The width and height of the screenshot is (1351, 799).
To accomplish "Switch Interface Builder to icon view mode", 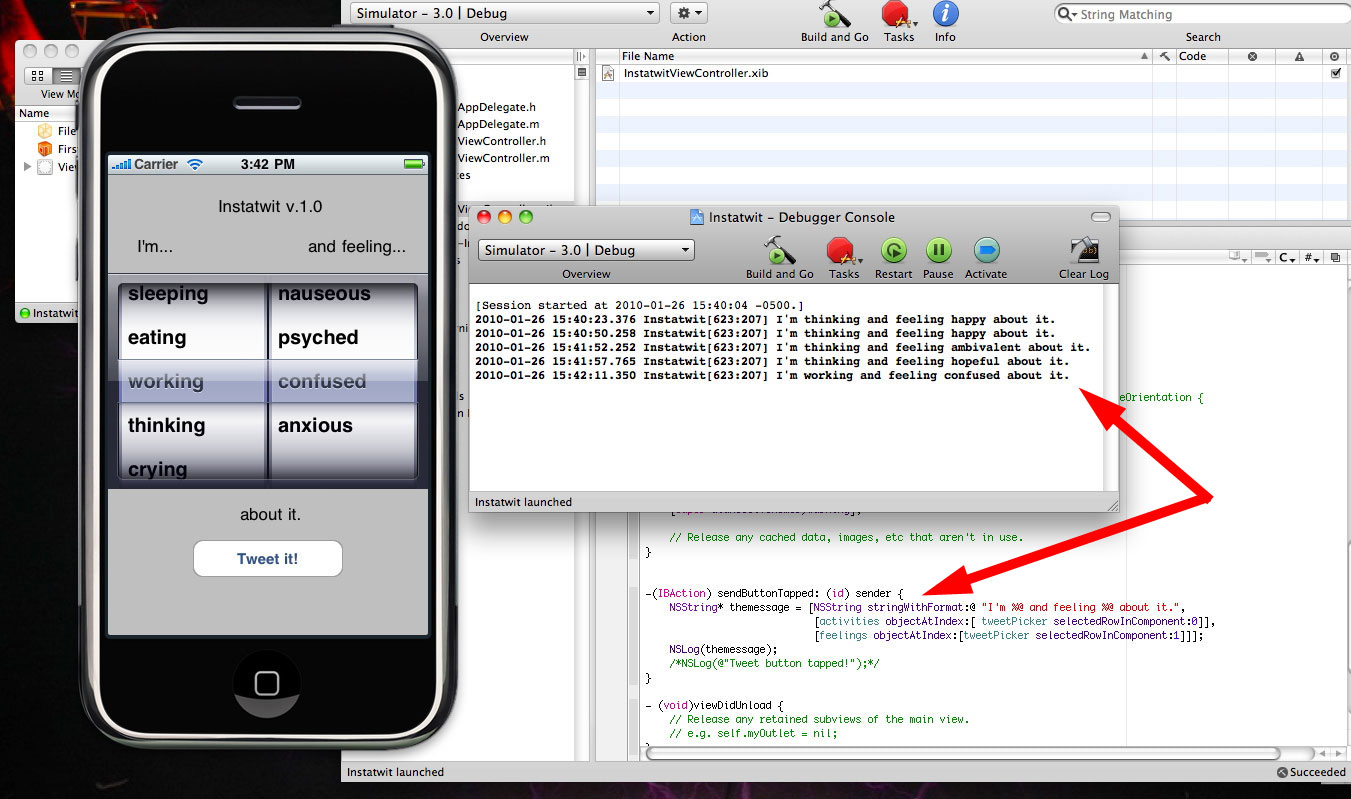I will coord(38,76).
